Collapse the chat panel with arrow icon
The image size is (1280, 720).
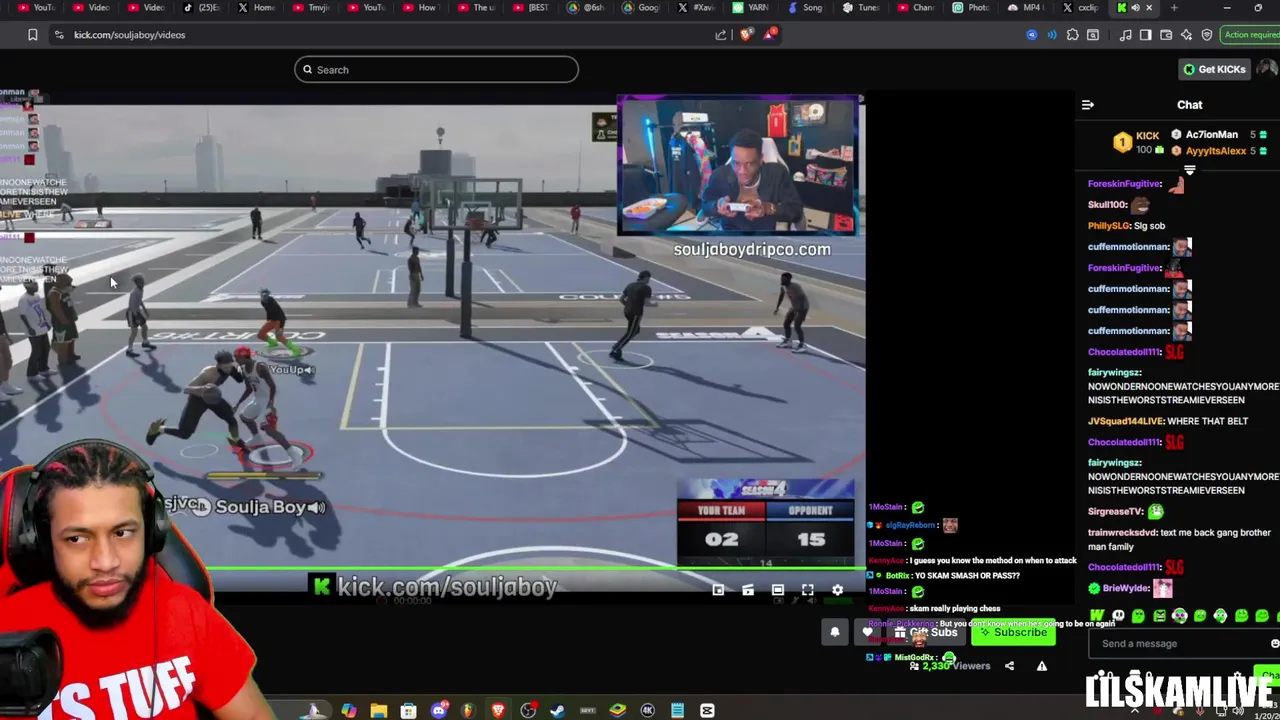pyautogui.click(x=1088, y=105)
